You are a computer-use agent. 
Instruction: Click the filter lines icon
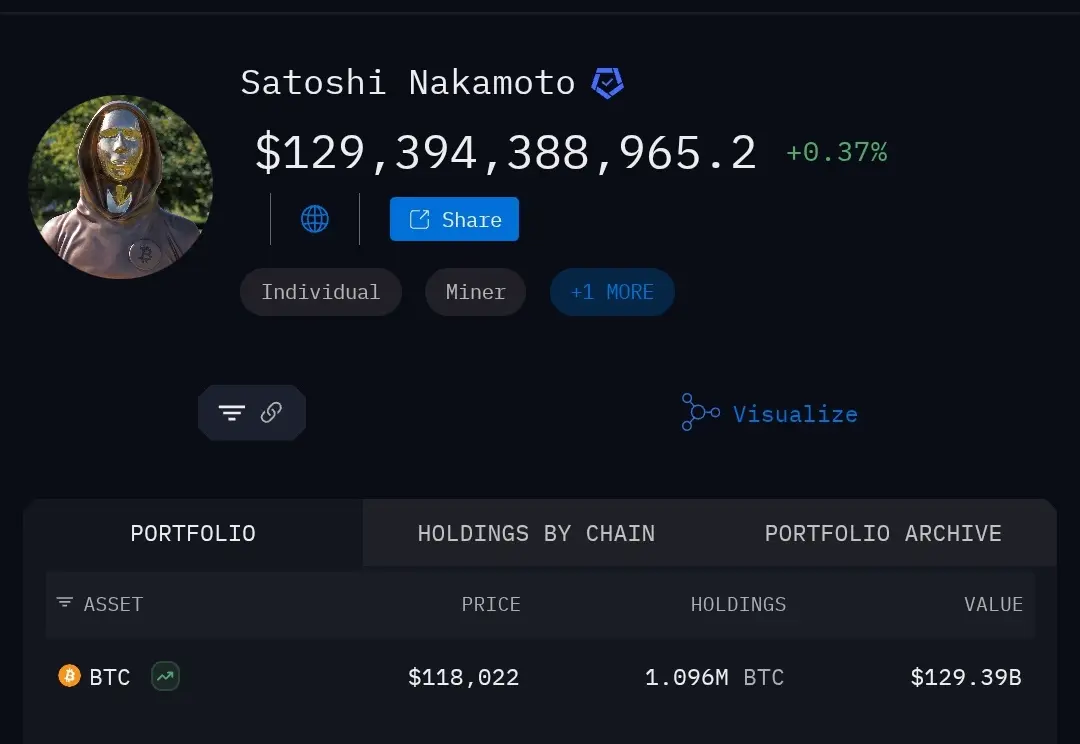tap(231, 413)
